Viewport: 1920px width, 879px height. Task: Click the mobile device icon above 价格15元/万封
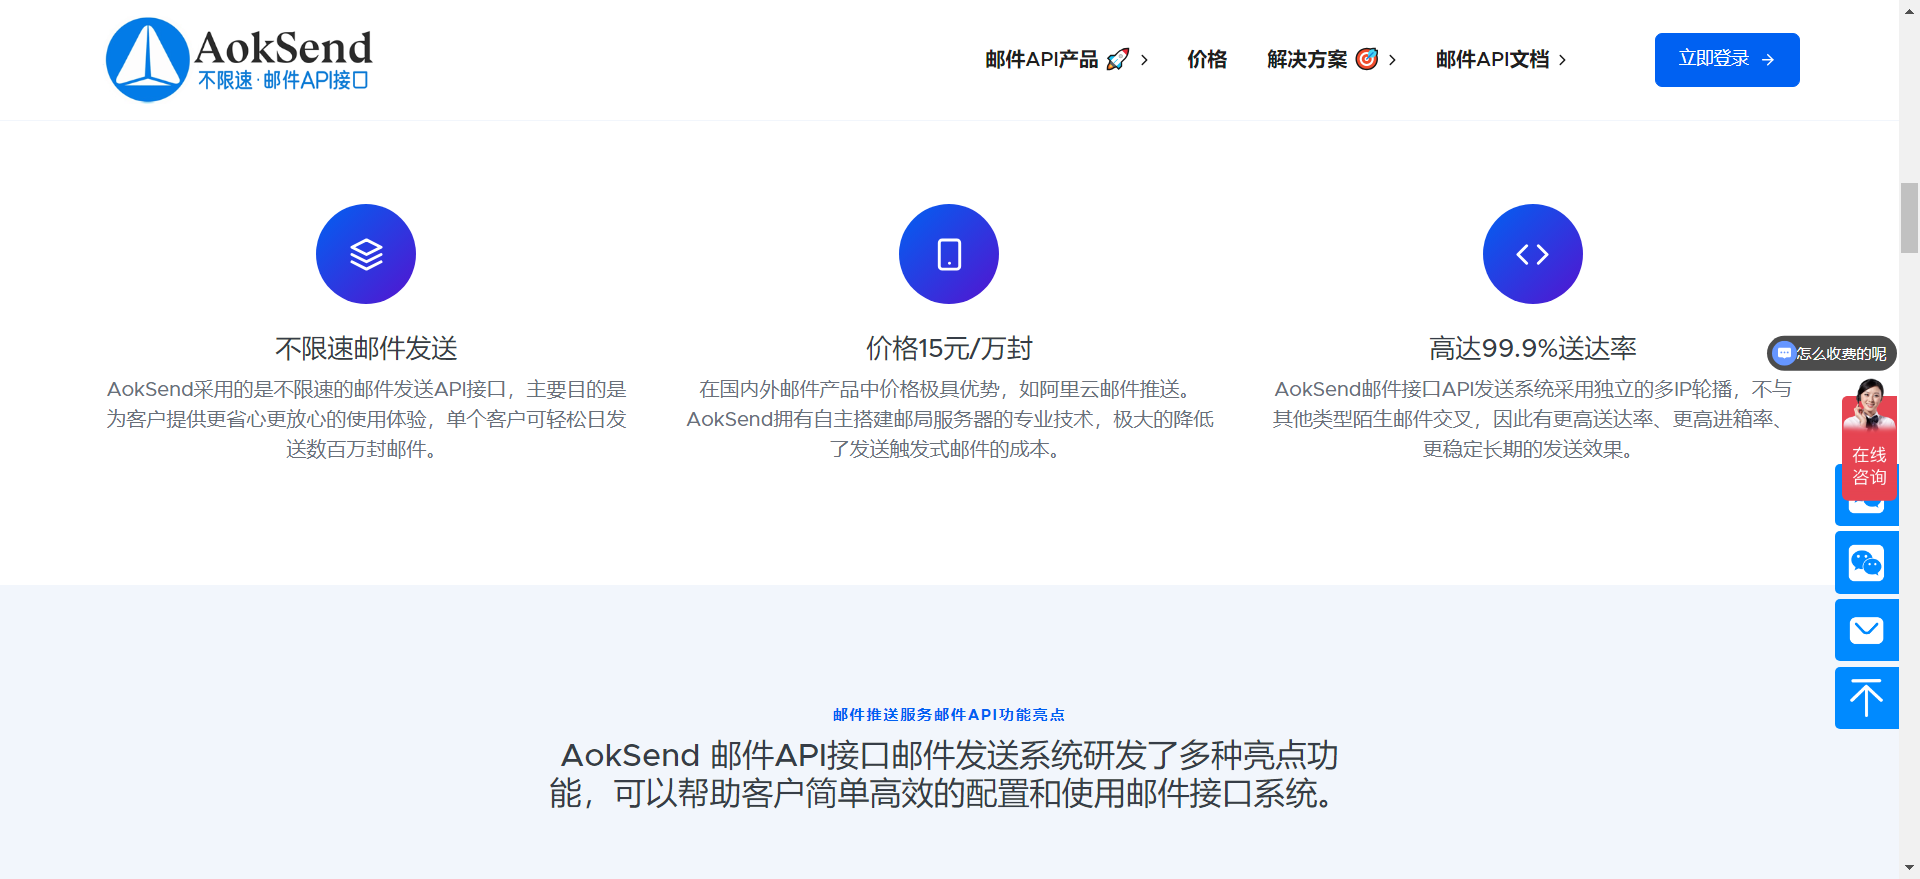949,254
